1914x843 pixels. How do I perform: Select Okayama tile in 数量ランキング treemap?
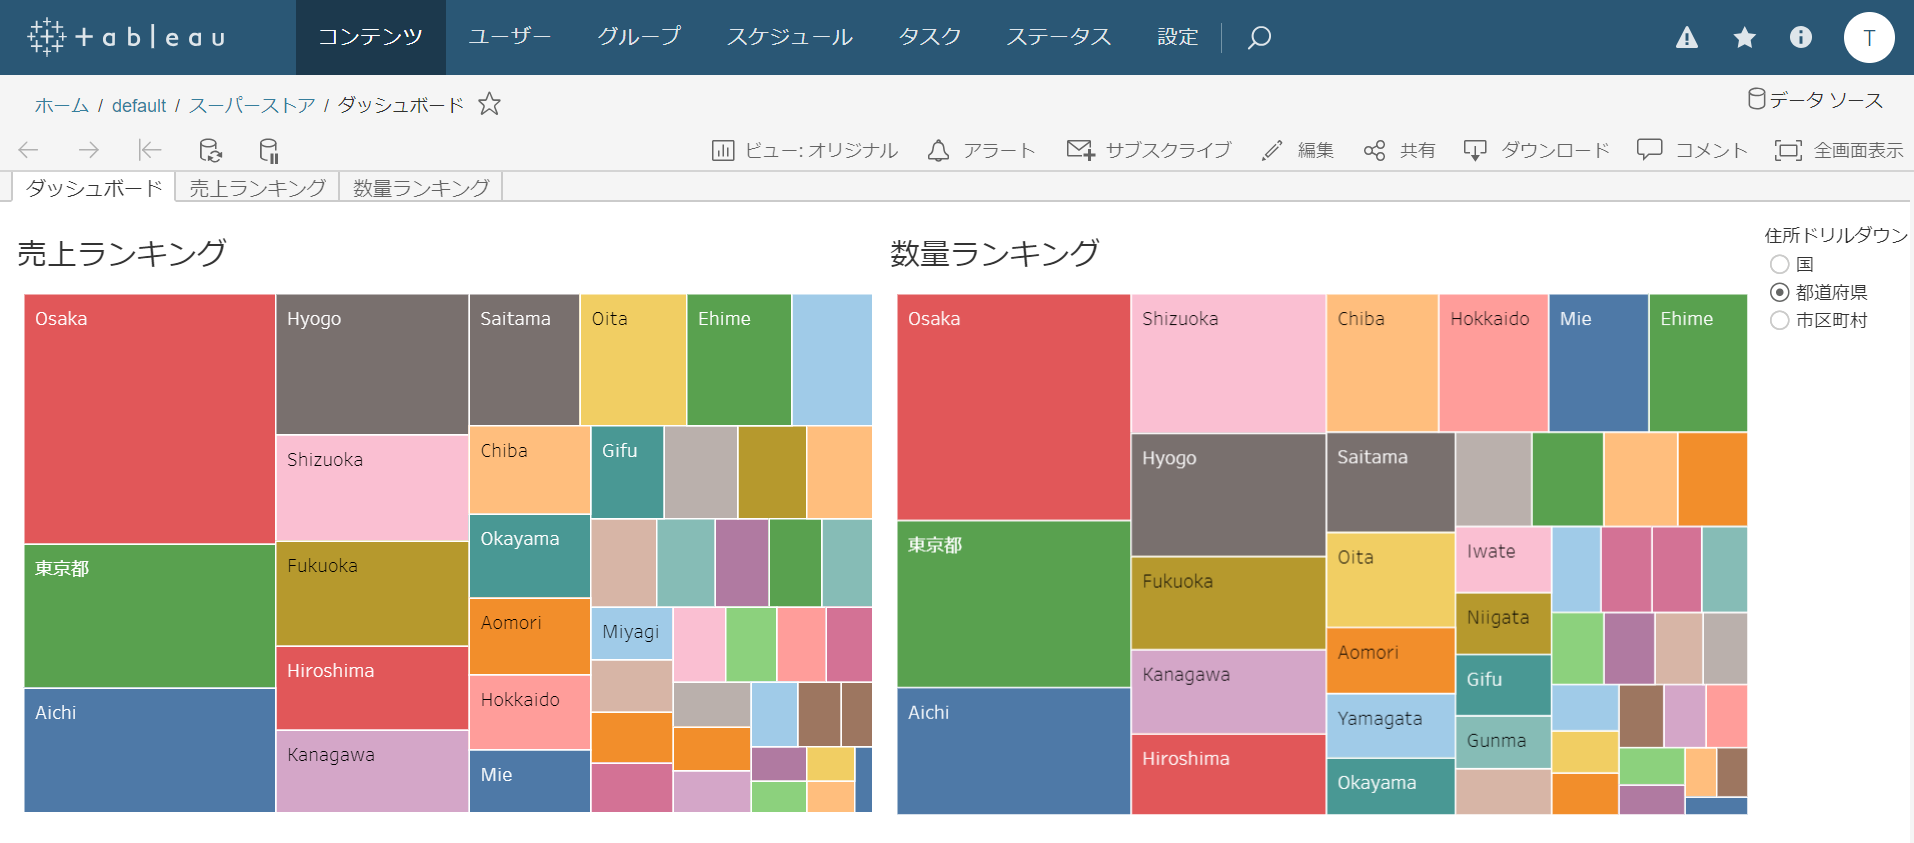click(1390, 786)
